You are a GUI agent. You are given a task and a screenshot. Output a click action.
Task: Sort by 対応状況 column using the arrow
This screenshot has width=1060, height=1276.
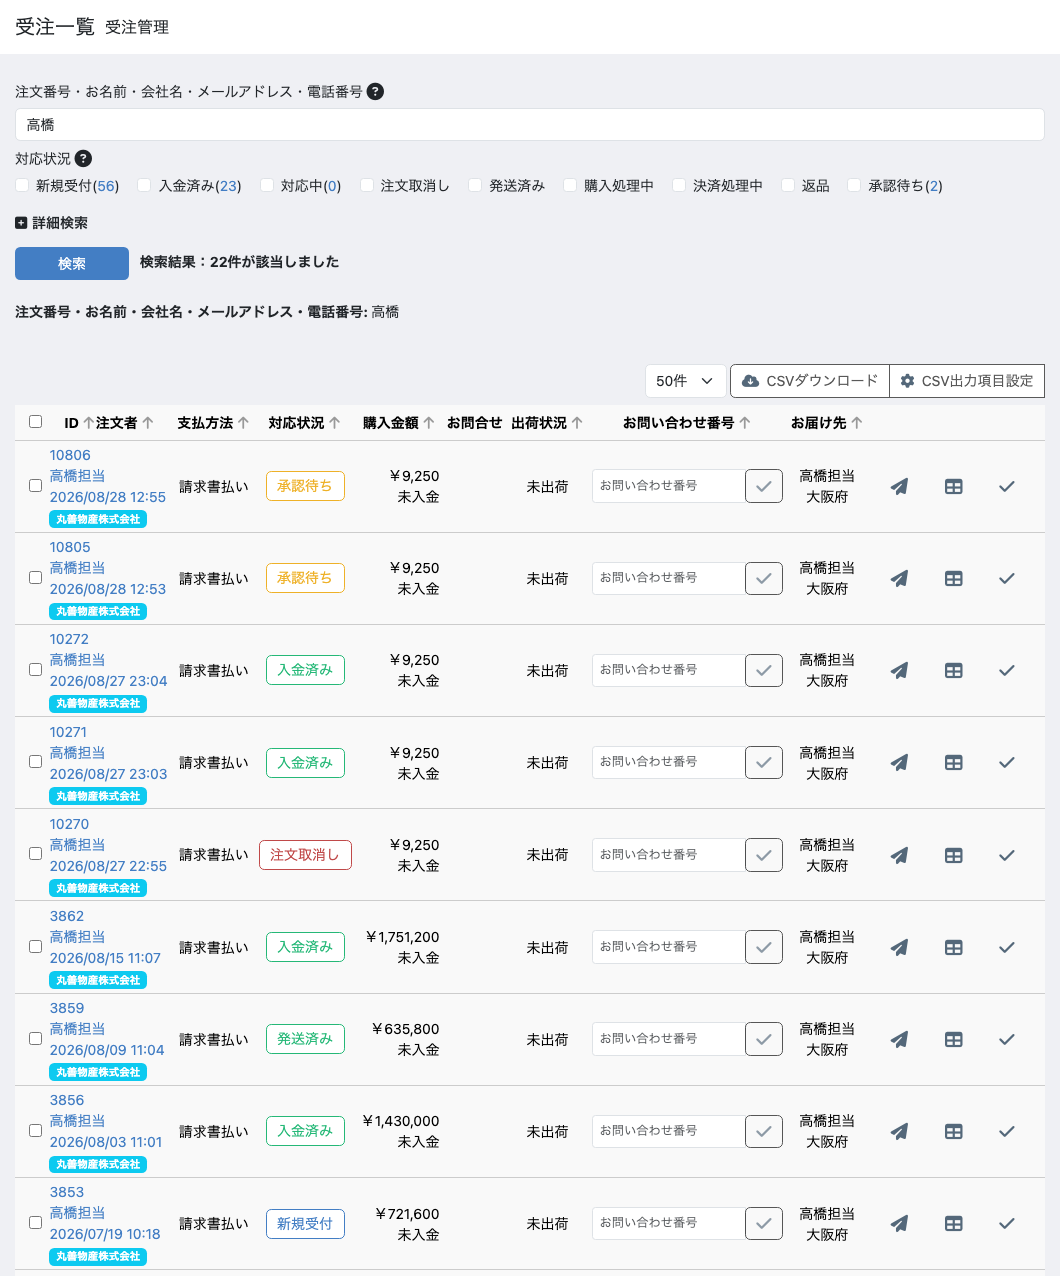pyautogui.click(x=334, y=423)
